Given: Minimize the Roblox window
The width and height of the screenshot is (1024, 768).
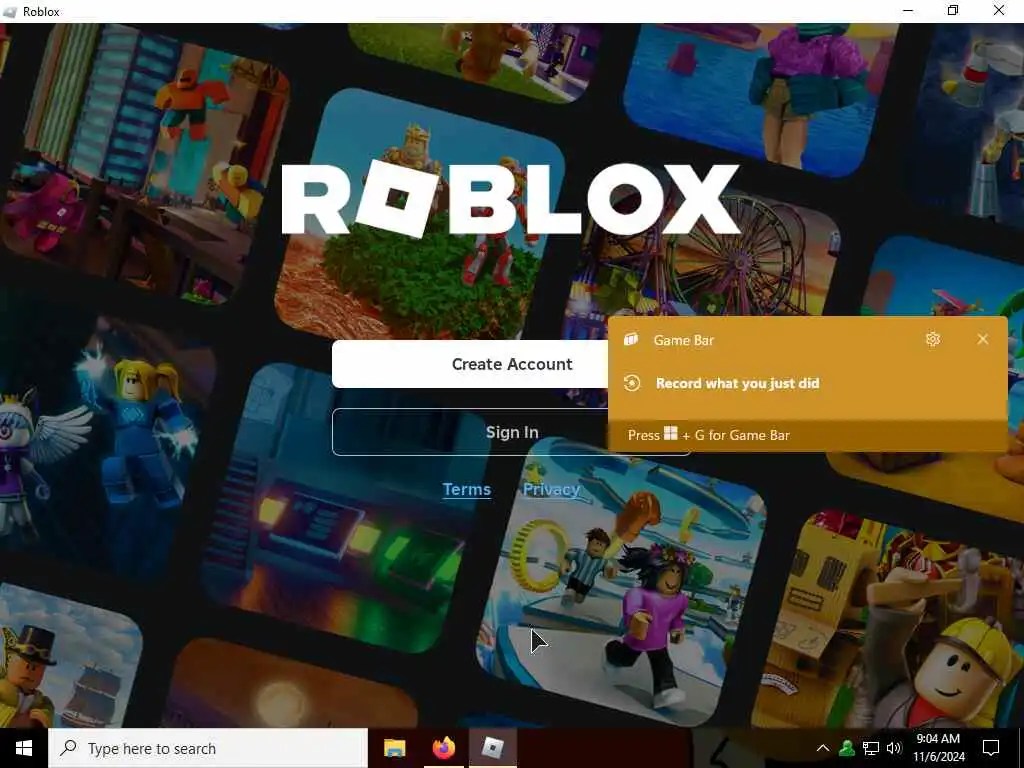Looking at the screenshot, I should pos(908,11).
